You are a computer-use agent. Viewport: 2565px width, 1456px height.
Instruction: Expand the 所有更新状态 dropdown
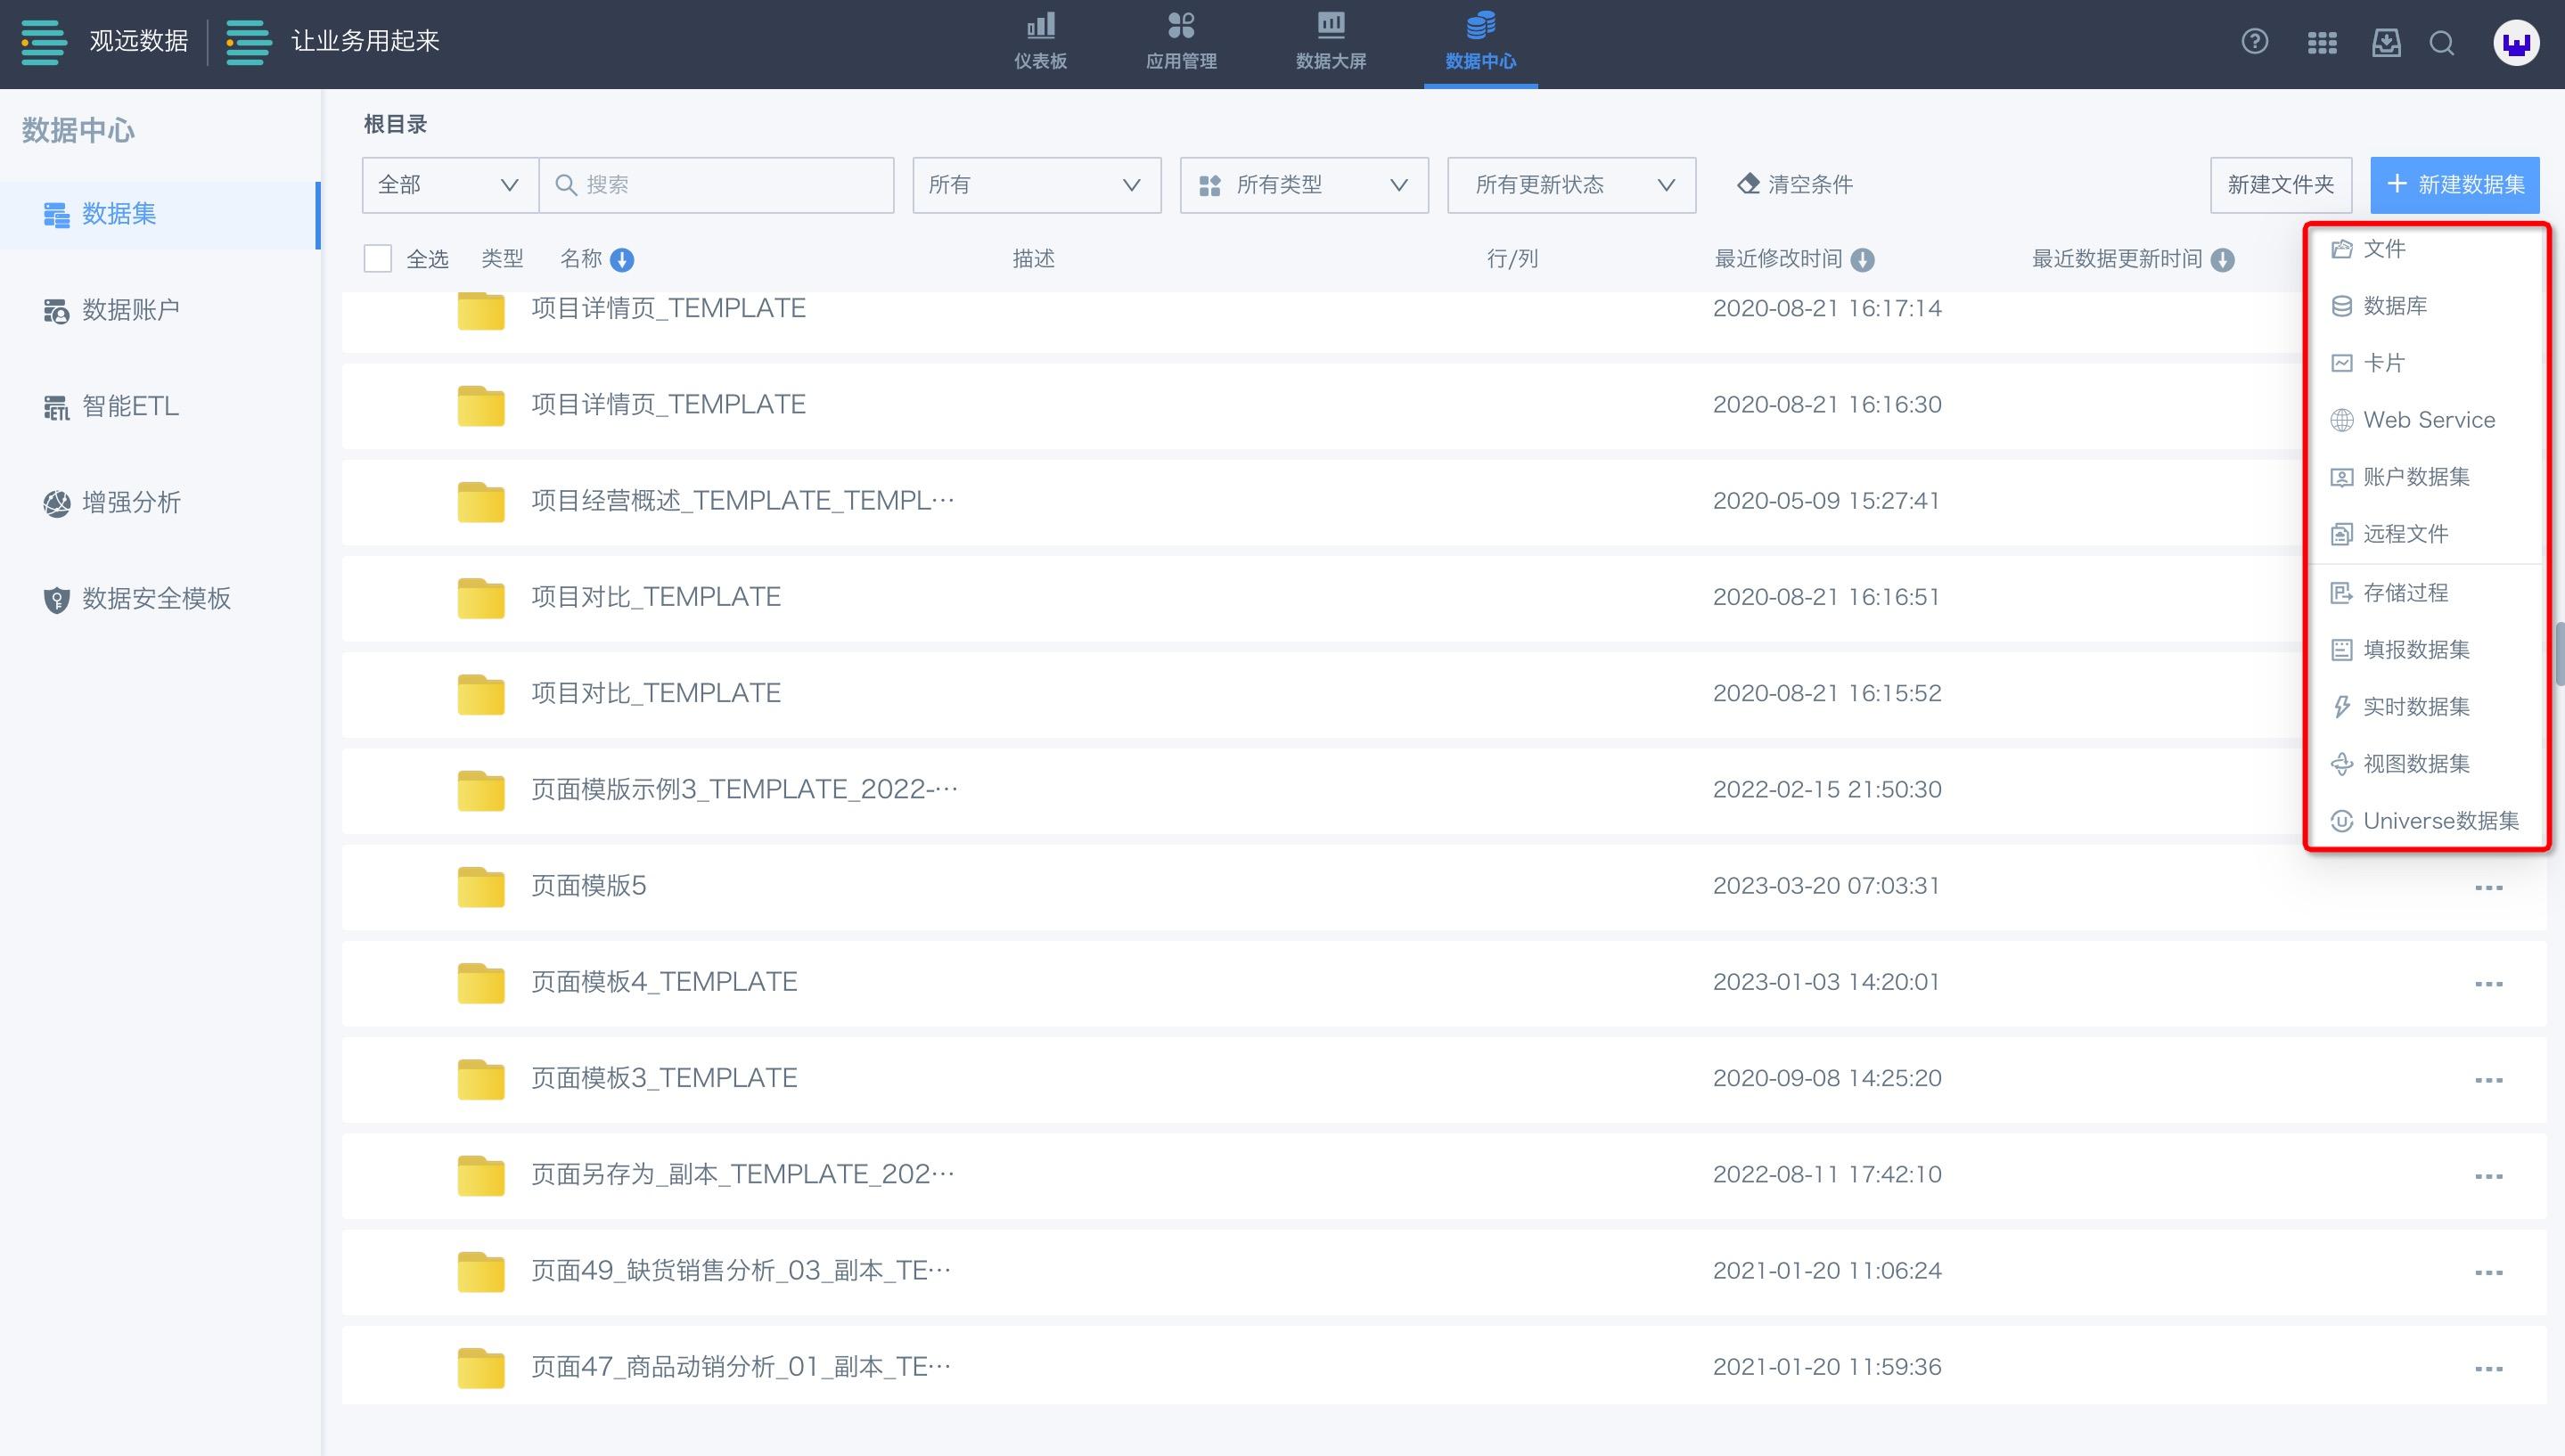(1570, 185)
